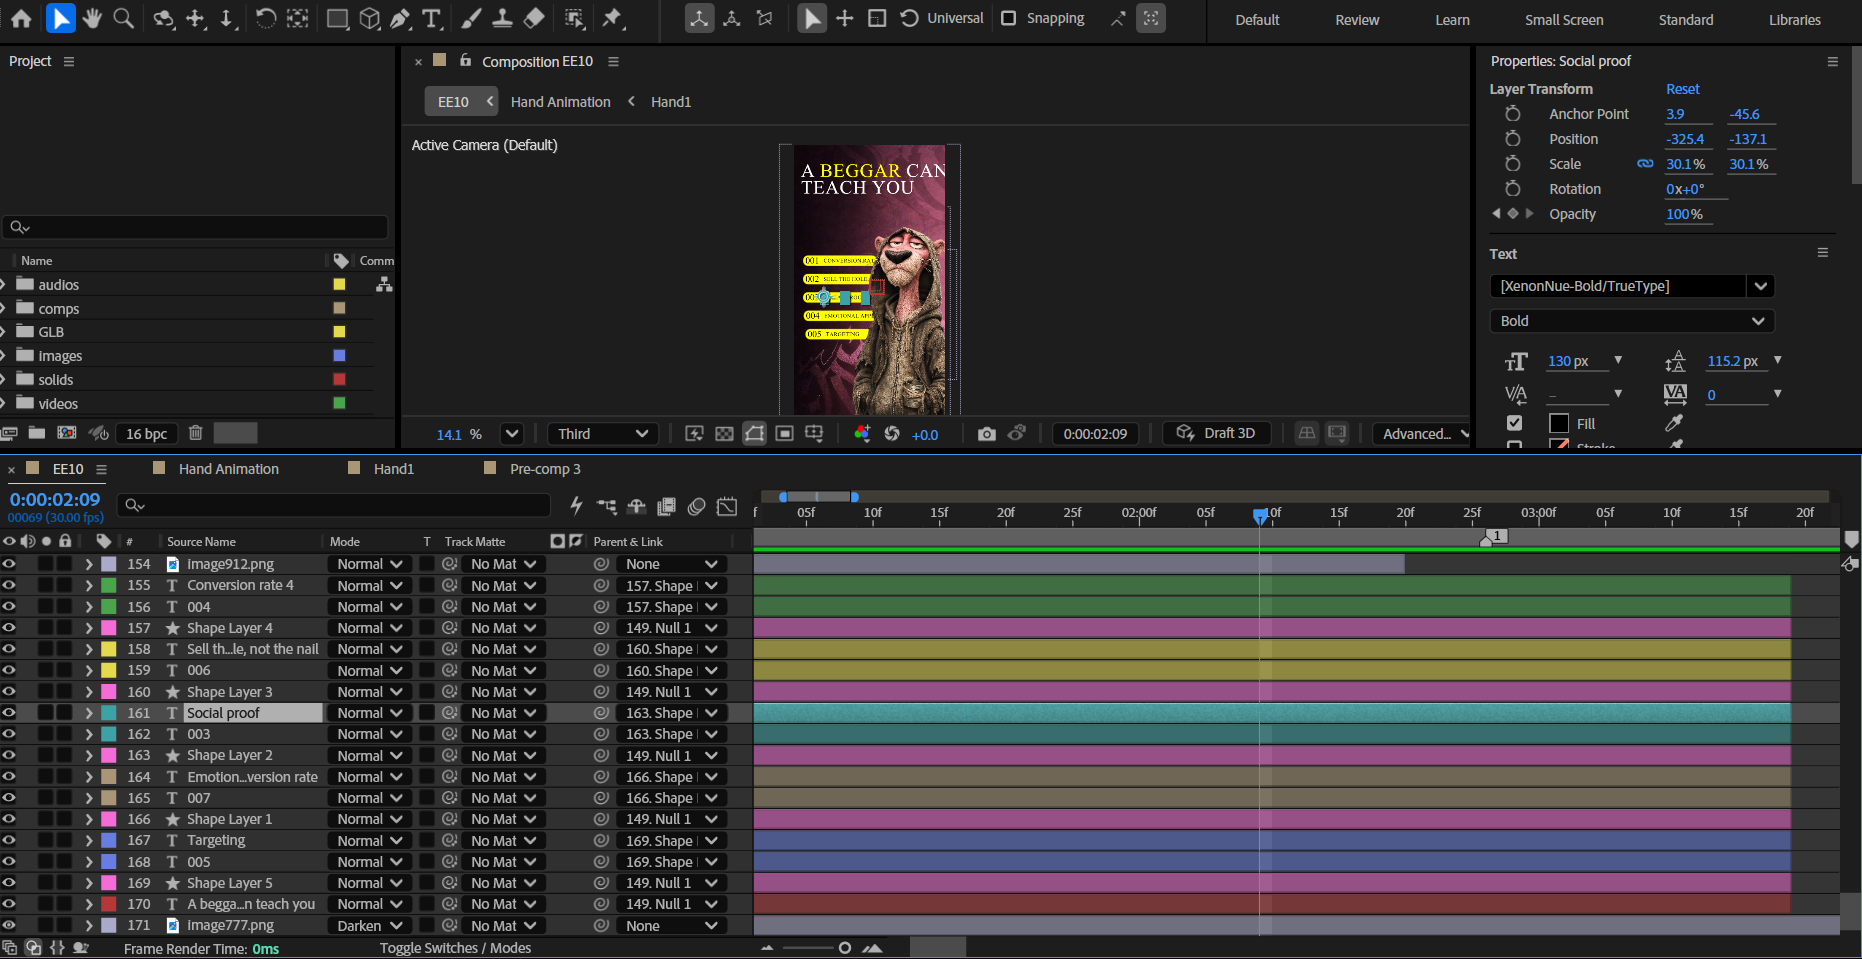Hide the Image912.png layer
Image resolution: width=1862 pixels, height=959 pixels.
9,564
